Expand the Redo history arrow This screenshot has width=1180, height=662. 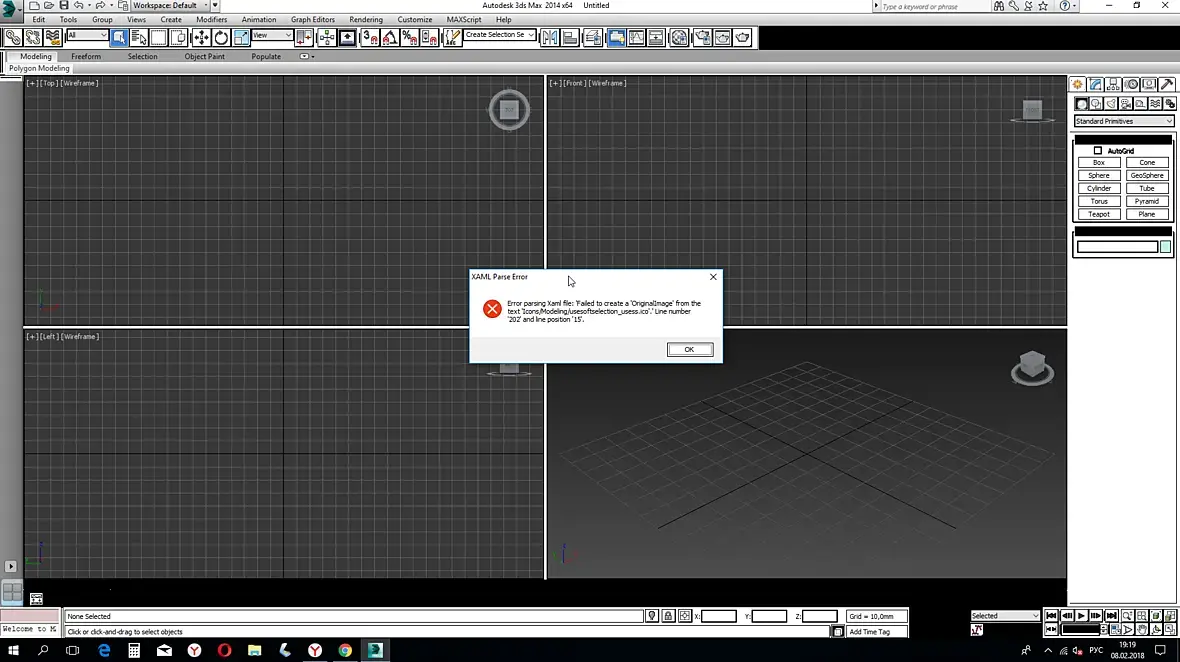[111, 5]
